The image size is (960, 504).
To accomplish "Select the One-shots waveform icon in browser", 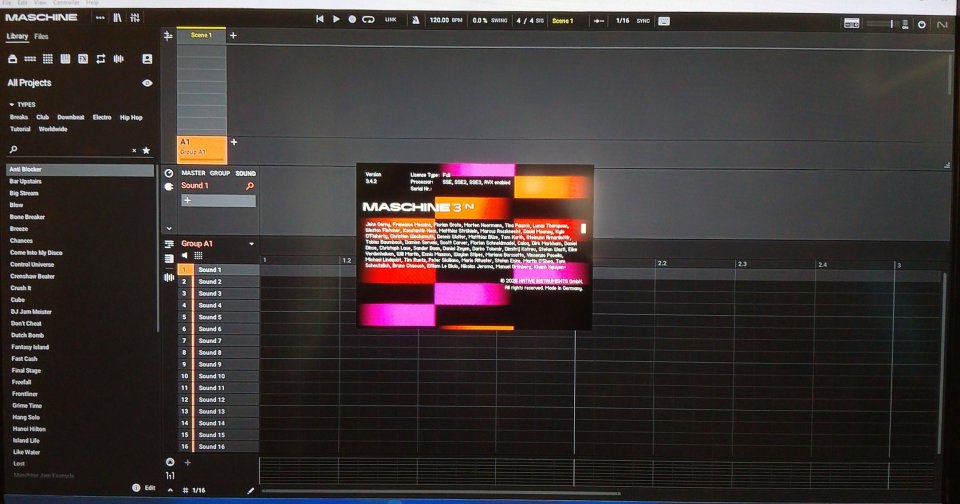I will (x=119, y=59).
